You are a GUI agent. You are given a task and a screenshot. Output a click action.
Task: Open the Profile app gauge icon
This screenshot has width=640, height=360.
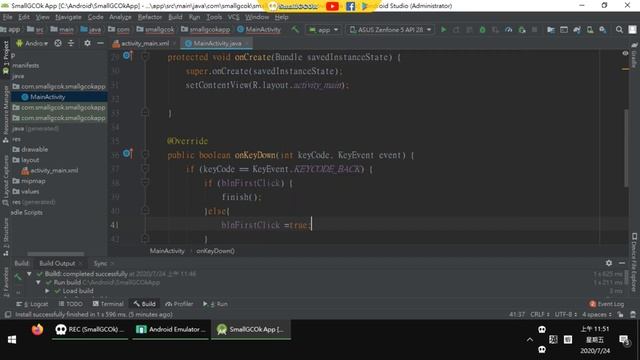509,29
